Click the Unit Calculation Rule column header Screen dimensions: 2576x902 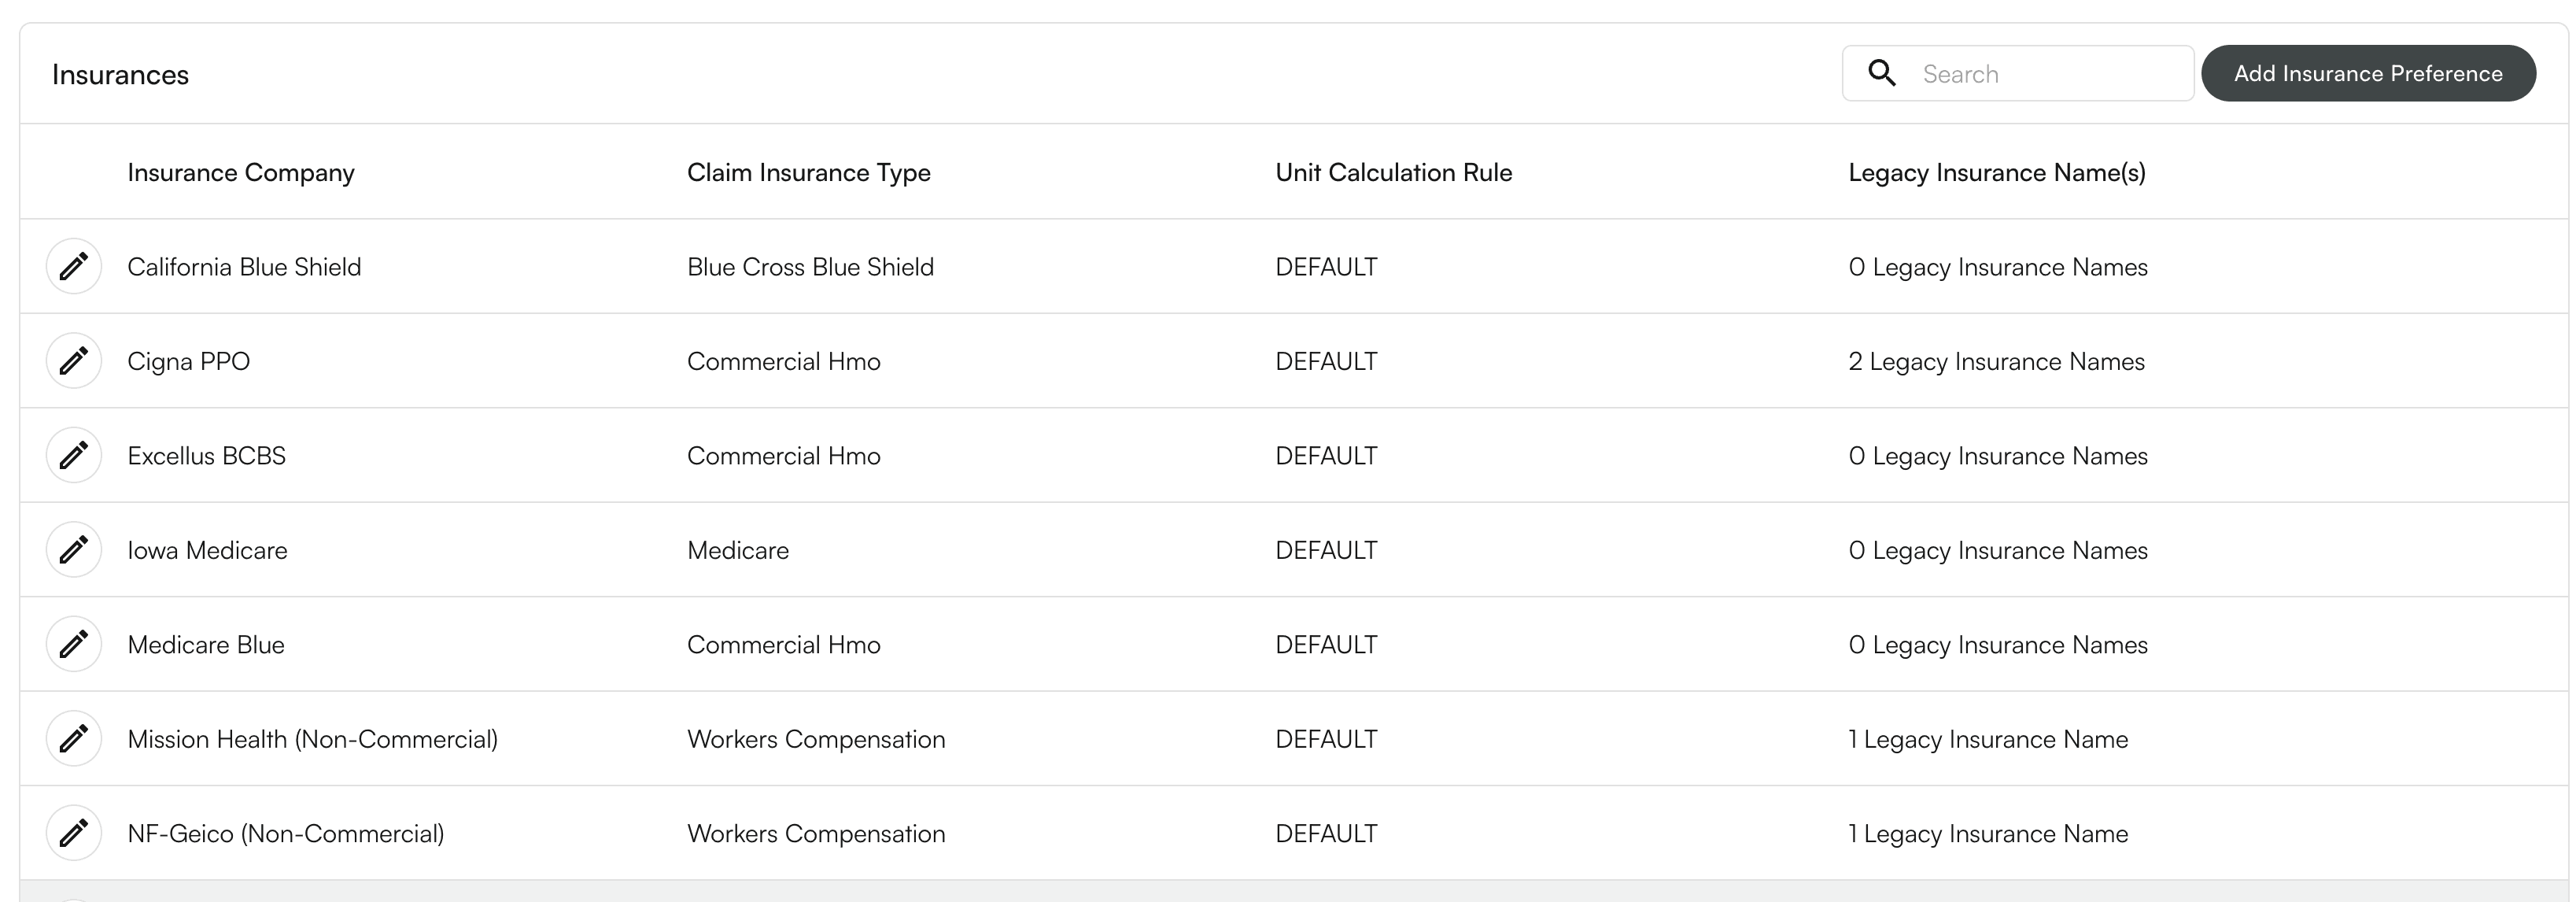click(1393, 172)
